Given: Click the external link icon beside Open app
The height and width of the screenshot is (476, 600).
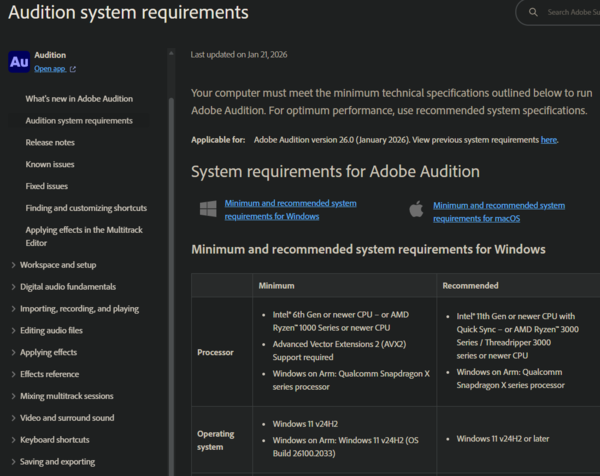Looking at the screenshot, I should [73, 69].
